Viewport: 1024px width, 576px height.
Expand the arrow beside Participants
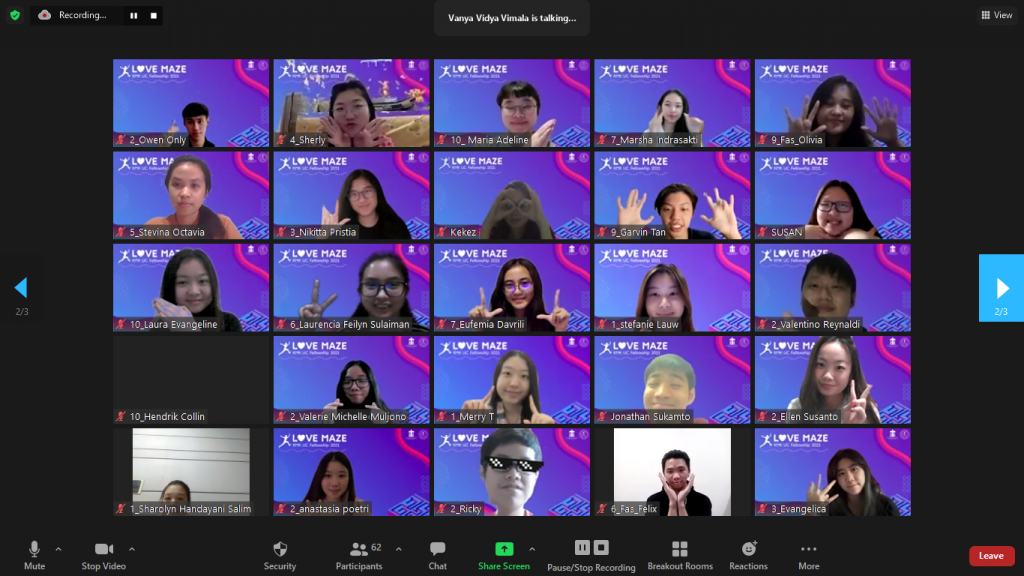point(398,549)
